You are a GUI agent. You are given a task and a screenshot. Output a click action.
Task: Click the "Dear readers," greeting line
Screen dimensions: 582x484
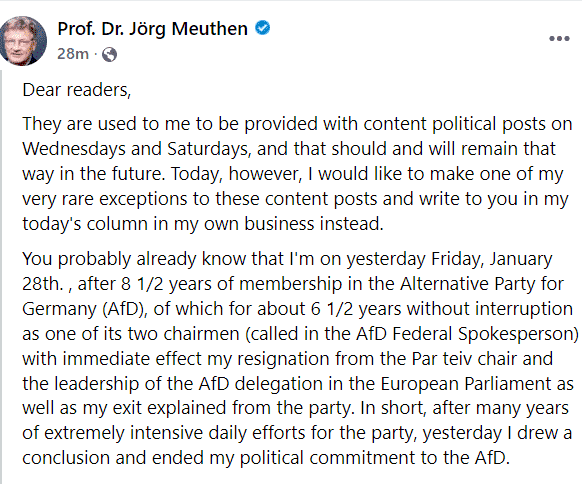[77, 90]
